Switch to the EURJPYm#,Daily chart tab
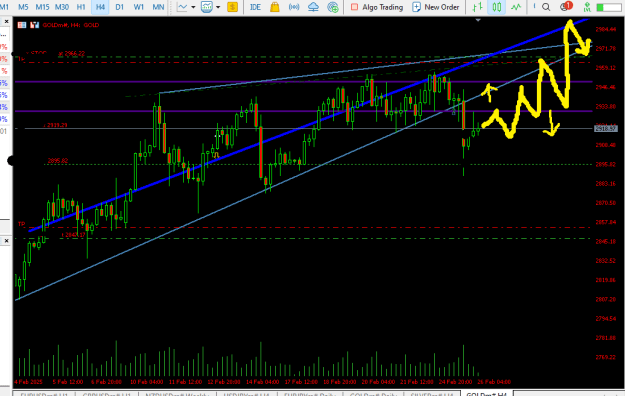 pyautogui.click(x=310, y=394)
